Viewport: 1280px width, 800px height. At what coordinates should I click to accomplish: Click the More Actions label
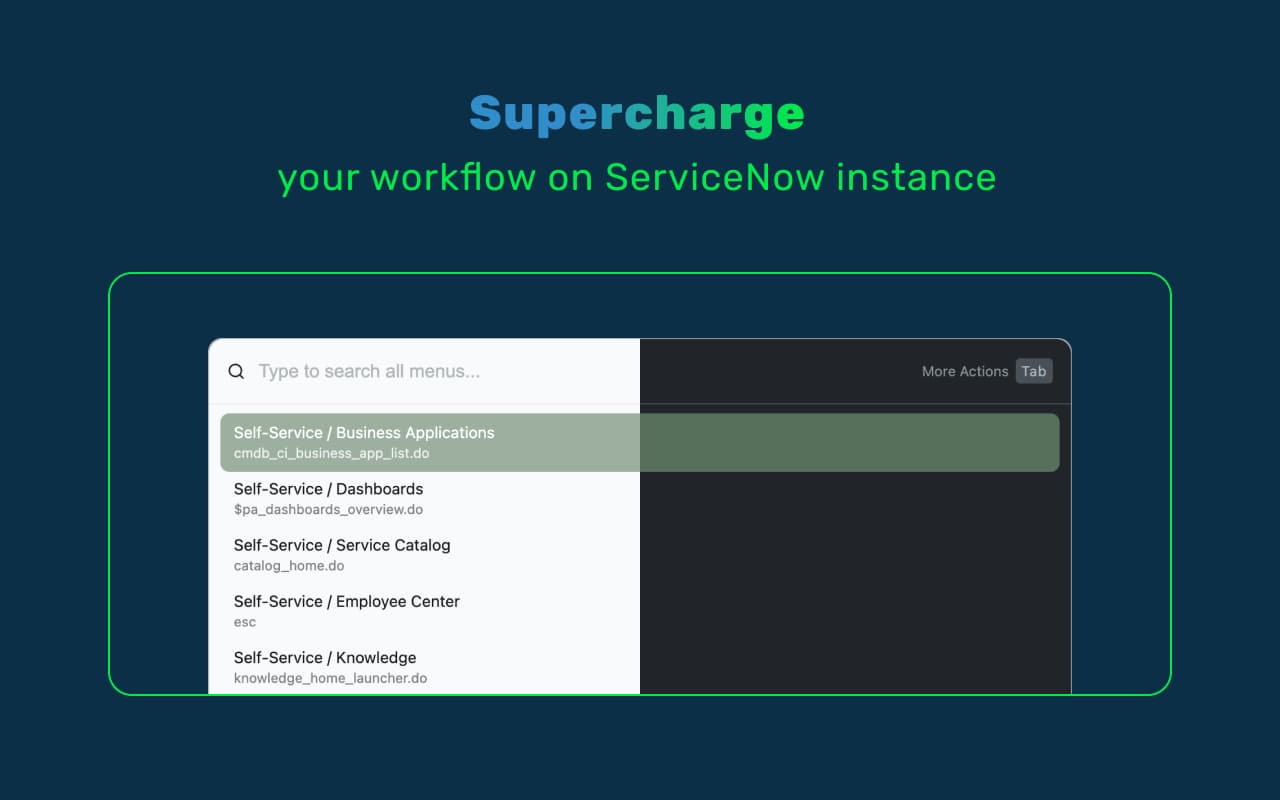tap(965, 371)
